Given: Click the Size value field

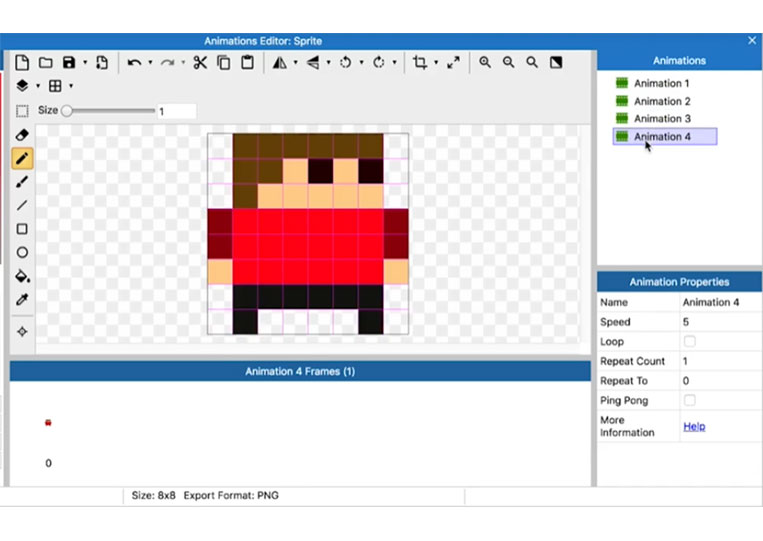Looking at the screenshot, I should click(177, 111).
